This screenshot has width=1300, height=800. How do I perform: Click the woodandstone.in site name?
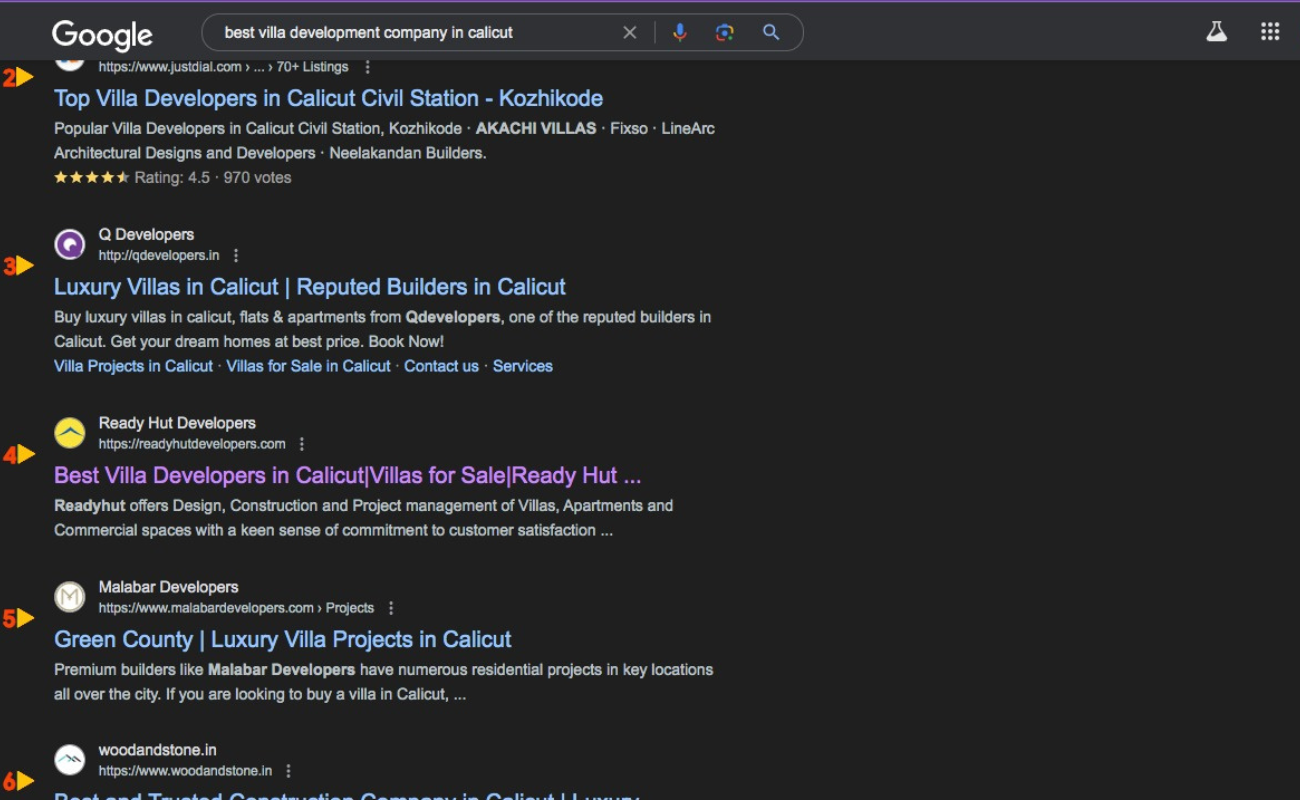click(x=157, y=750)
